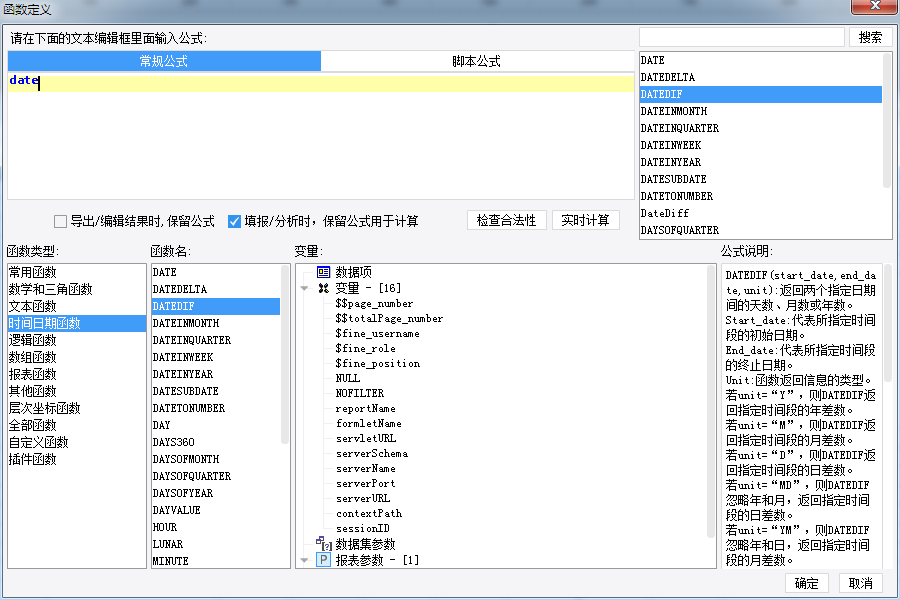Viewport: 900px width, 600px height.
Task: Select the $$page_number variable
Action: [x=374, y=304]
